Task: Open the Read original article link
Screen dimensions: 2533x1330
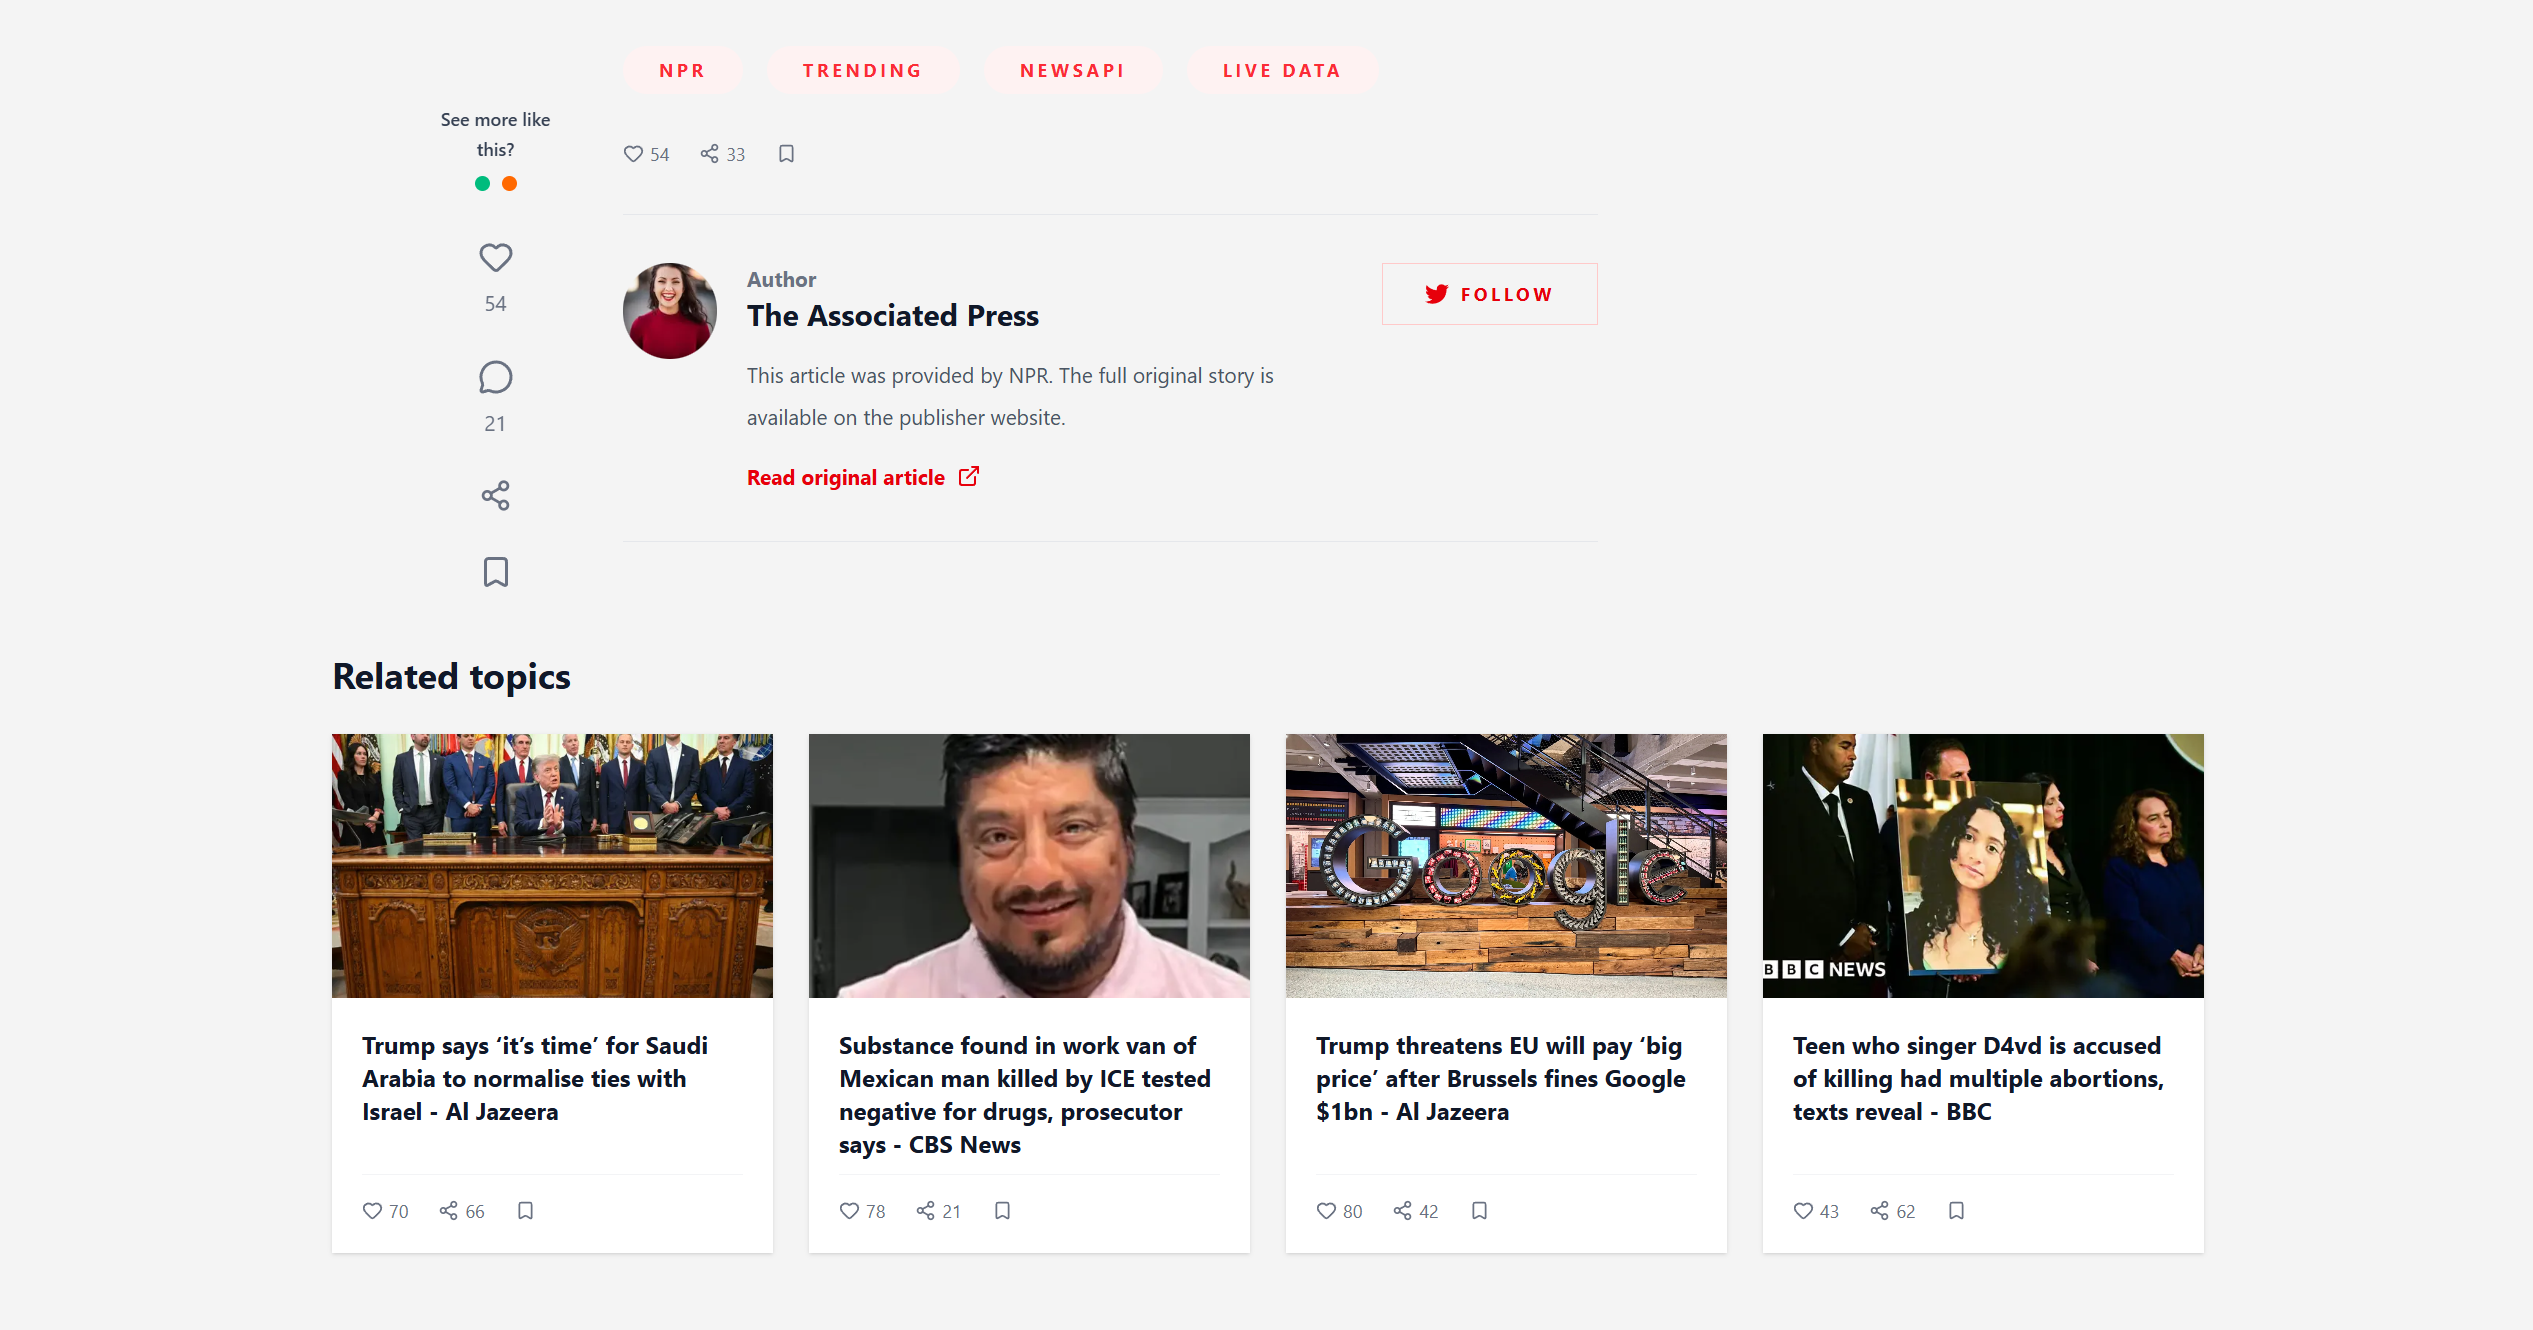Action: (863, 478)
